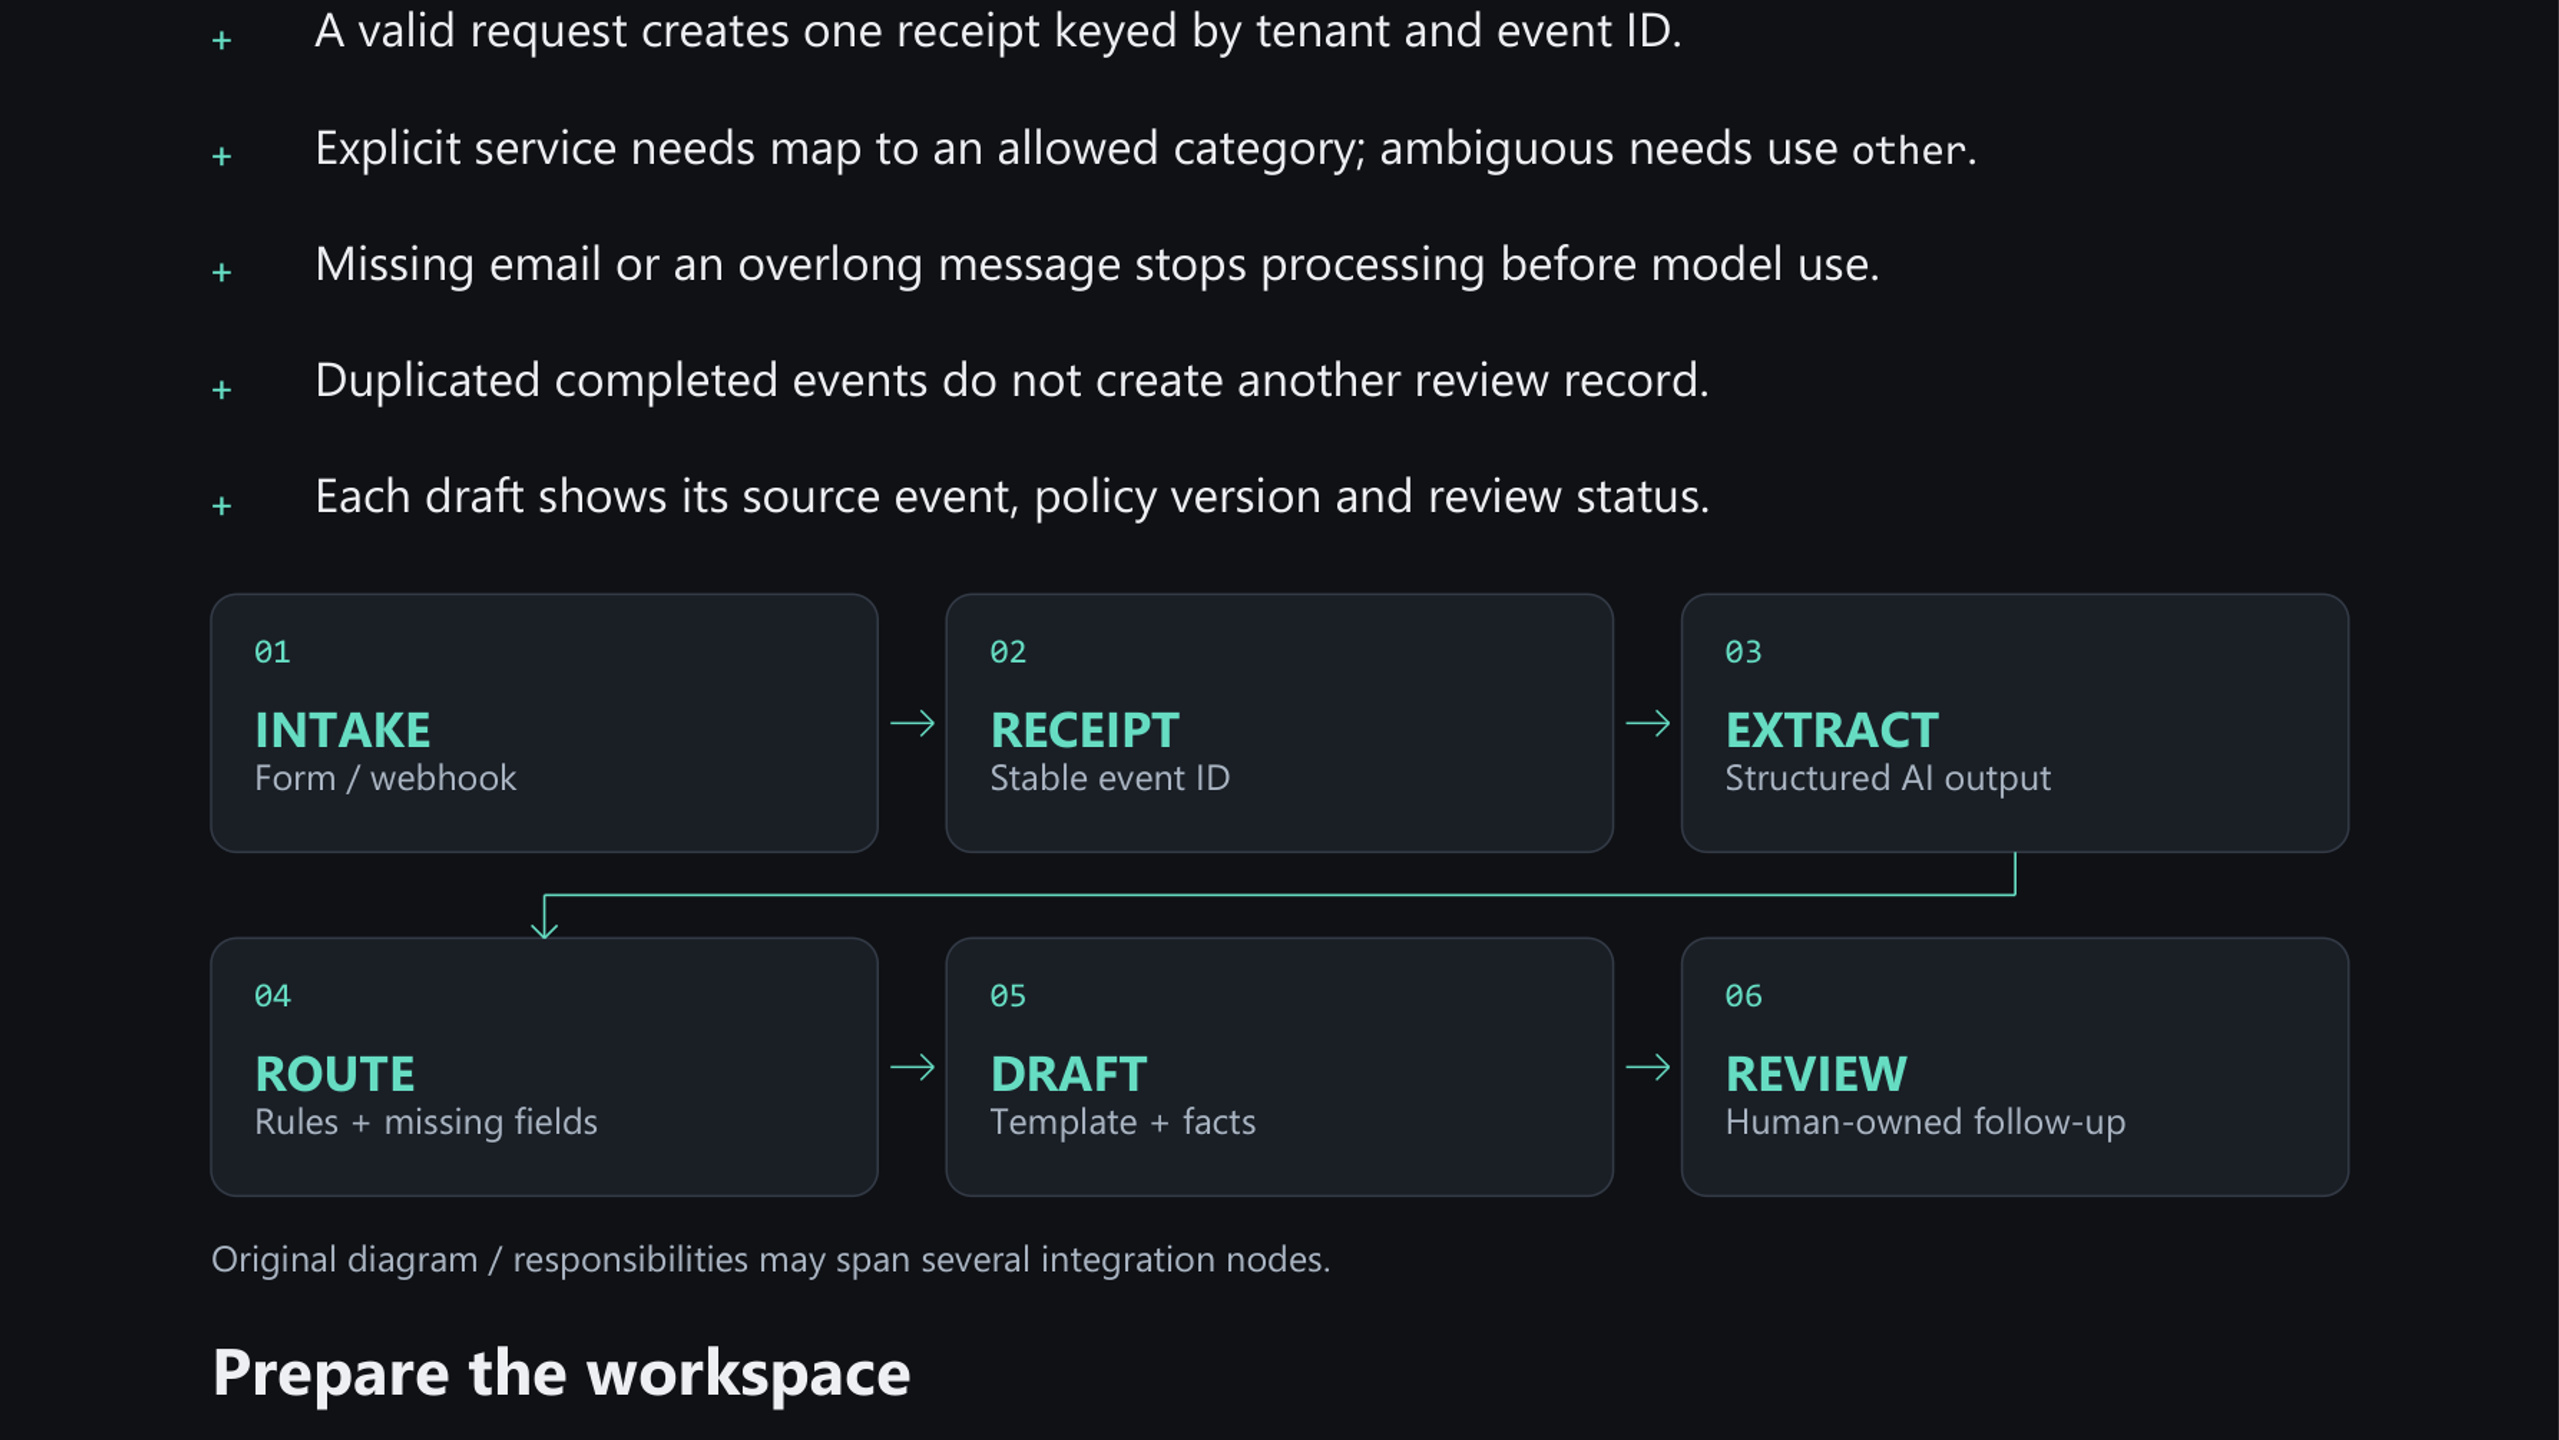Image resolution: width=2559 pixels, height=1440 pixels.
Task: Click the 'Prepare the workspace' heading
Action: (x=561, y=1374)
